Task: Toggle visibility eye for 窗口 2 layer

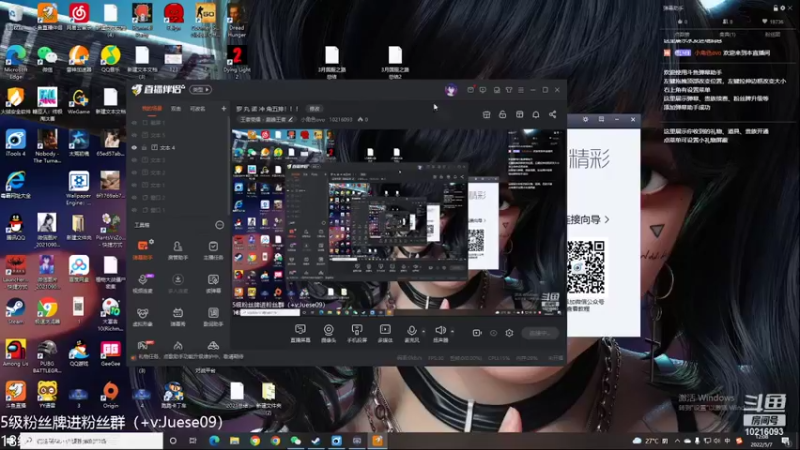Action: pos(134,197)
